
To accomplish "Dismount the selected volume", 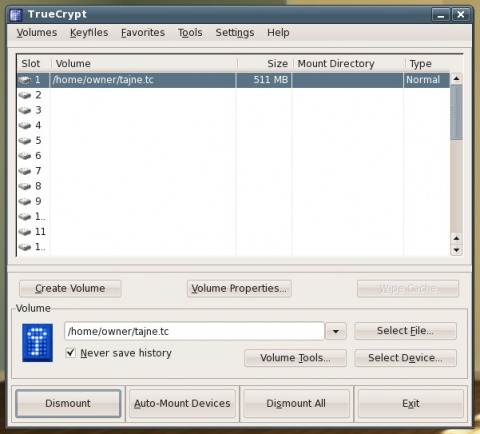I will coord(68,403).
